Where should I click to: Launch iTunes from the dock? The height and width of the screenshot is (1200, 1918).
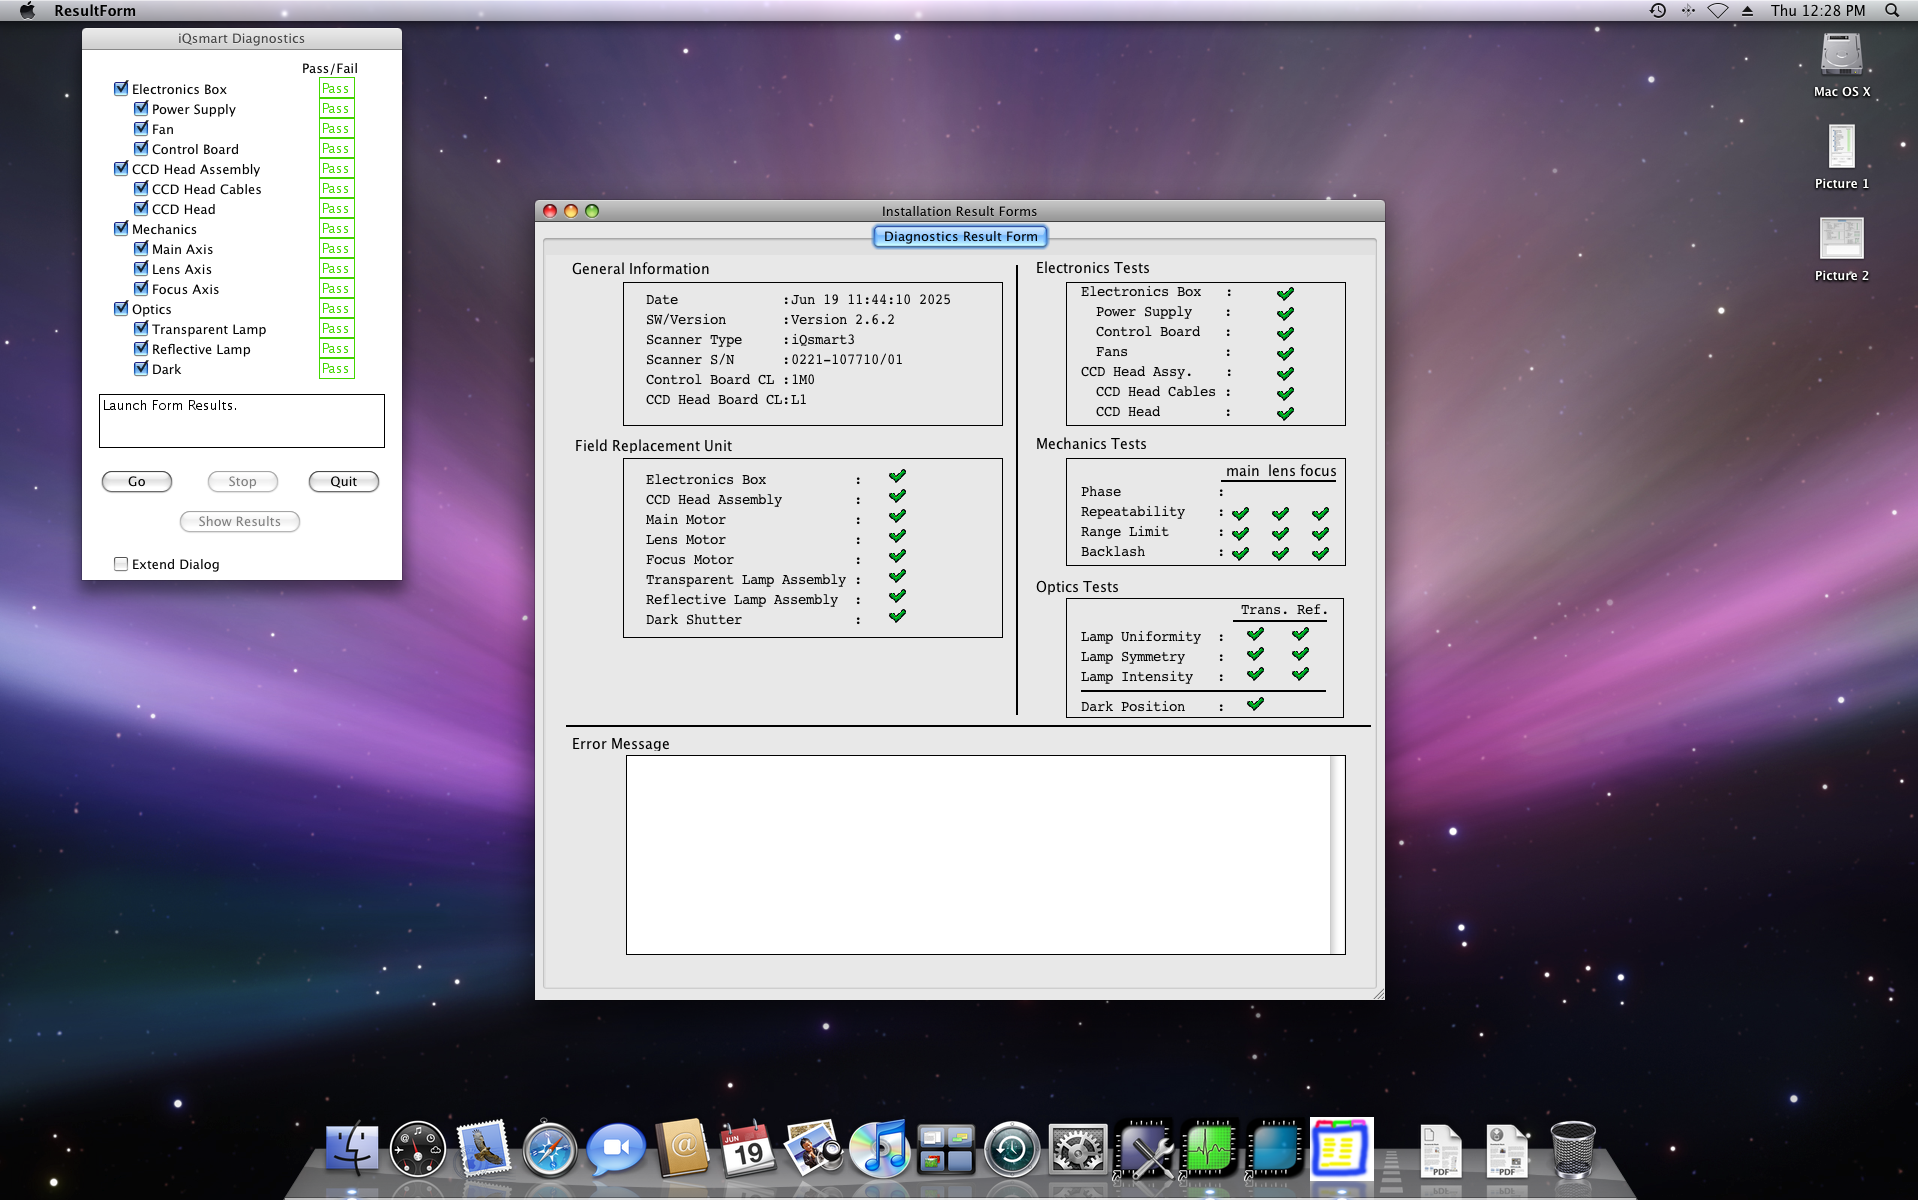(x=880, y=1149)
